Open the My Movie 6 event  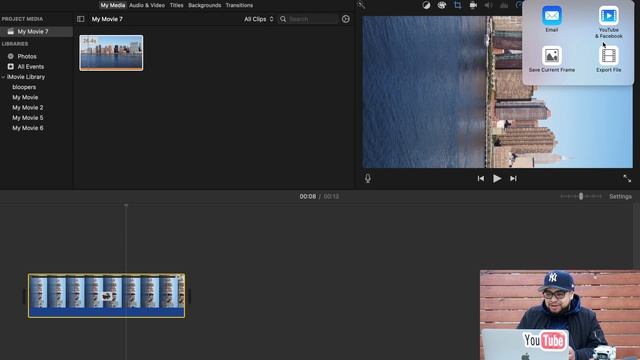[x=27, y=128]
